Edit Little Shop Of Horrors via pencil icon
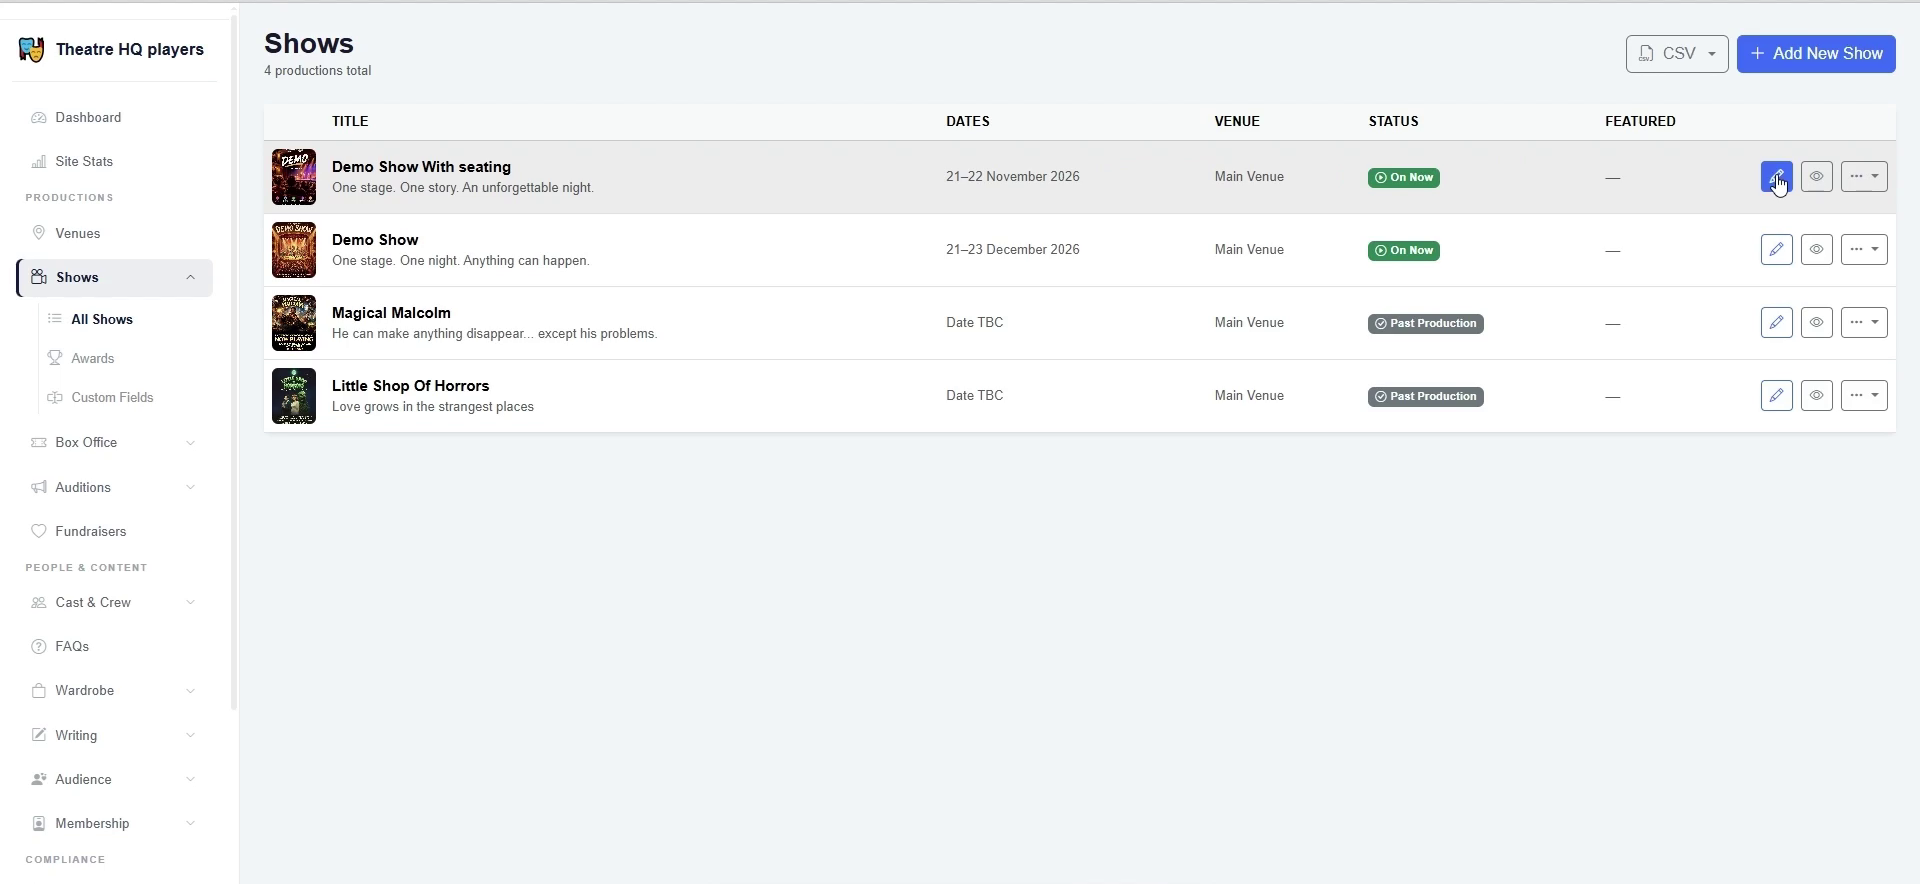 coord(1776,396)
